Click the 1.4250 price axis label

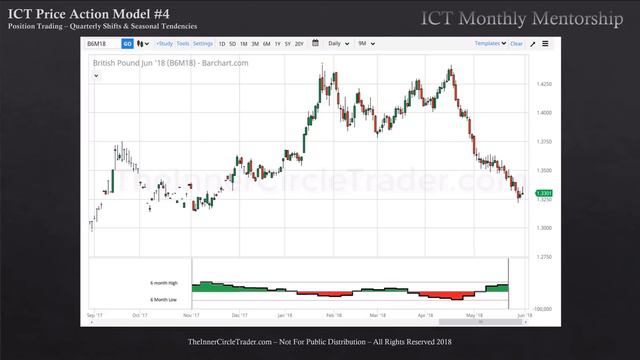point(544,84)
